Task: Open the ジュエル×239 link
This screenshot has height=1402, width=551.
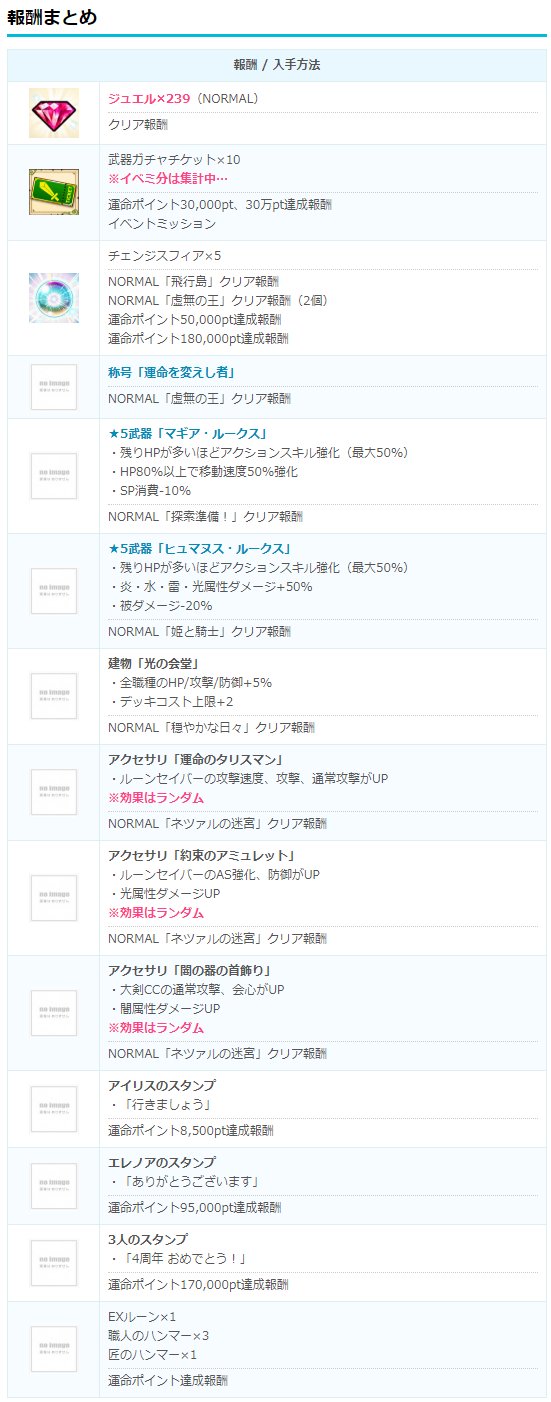Action: [149, 98]
